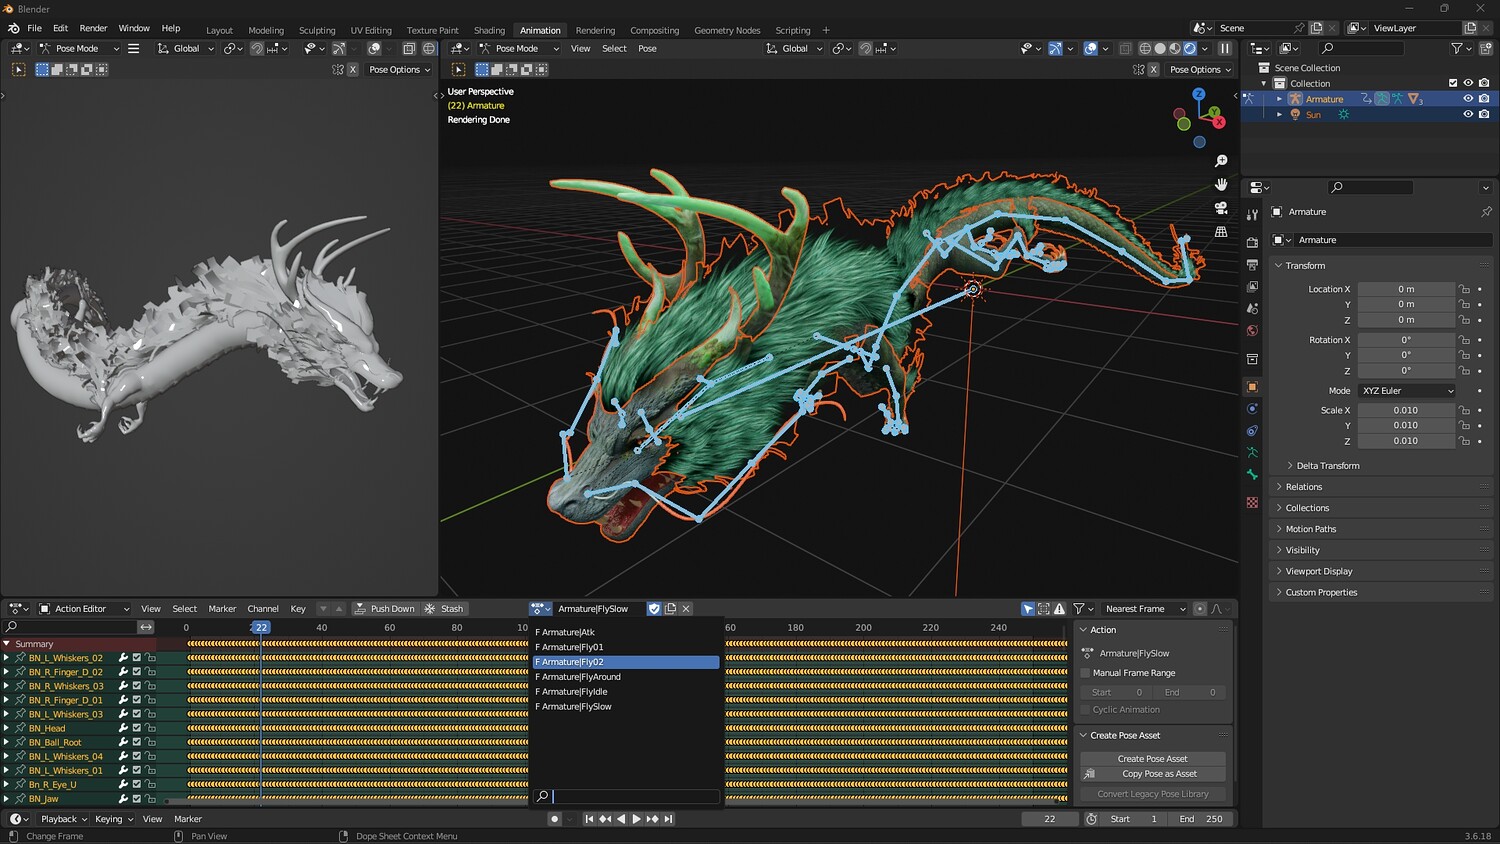Switch to orthographic grid view icon
Viewport: 1500px width, 844px height.
(x=1221, y=232)
